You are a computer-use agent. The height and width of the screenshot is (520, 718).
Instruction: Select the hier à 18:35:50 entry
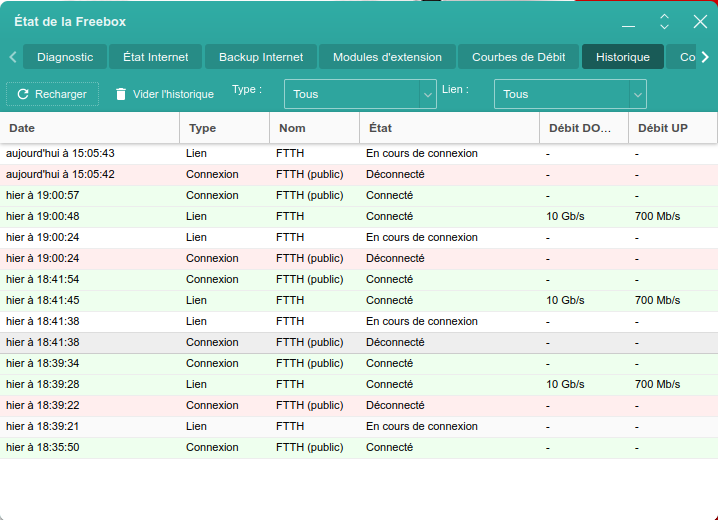tap(359, 448)
